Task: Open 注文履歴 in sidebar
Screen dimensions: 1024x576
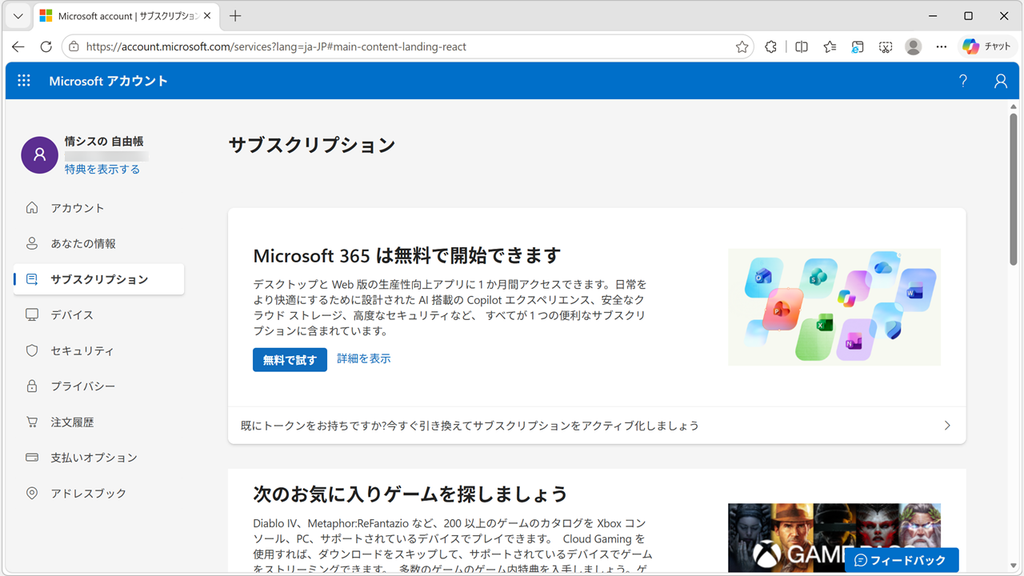Action: point(99,422)
